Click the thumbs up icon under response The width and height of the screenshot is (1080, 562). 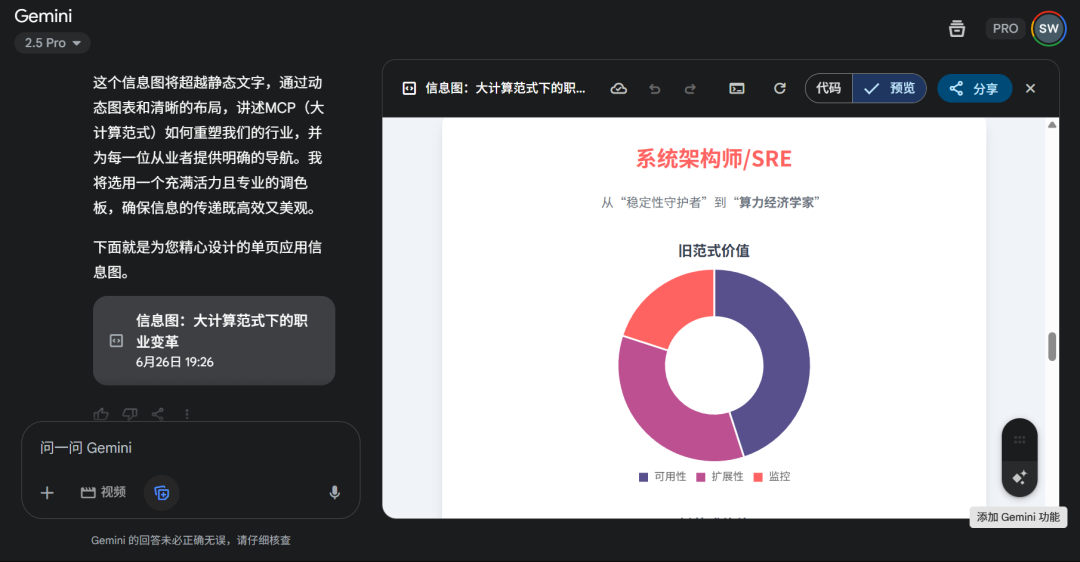pos(101,414)
